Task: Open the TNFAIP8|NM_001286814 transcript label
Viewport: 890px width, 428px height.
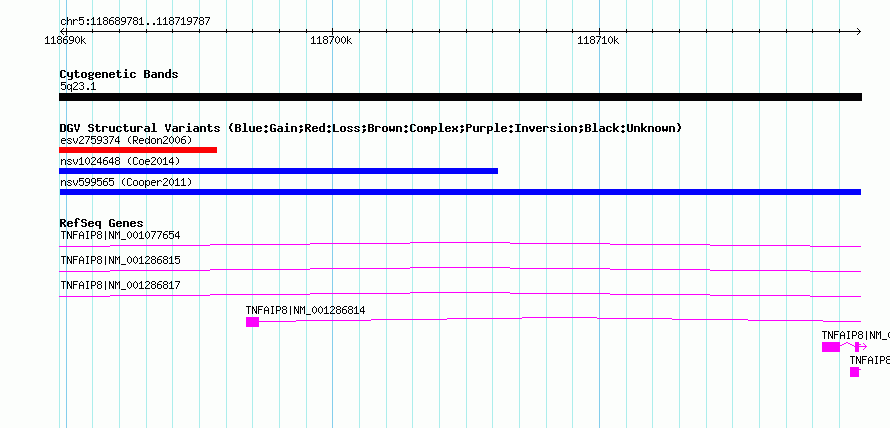Action: point(305,310)
